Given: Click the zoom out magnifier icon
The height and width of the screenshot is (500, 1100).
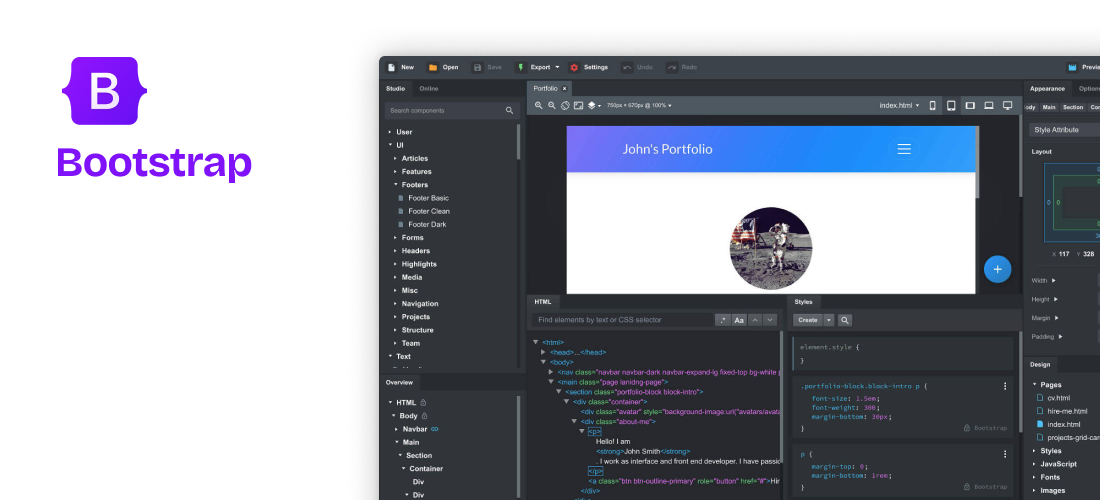Looking at the screenshot, I should pos(552,105).
